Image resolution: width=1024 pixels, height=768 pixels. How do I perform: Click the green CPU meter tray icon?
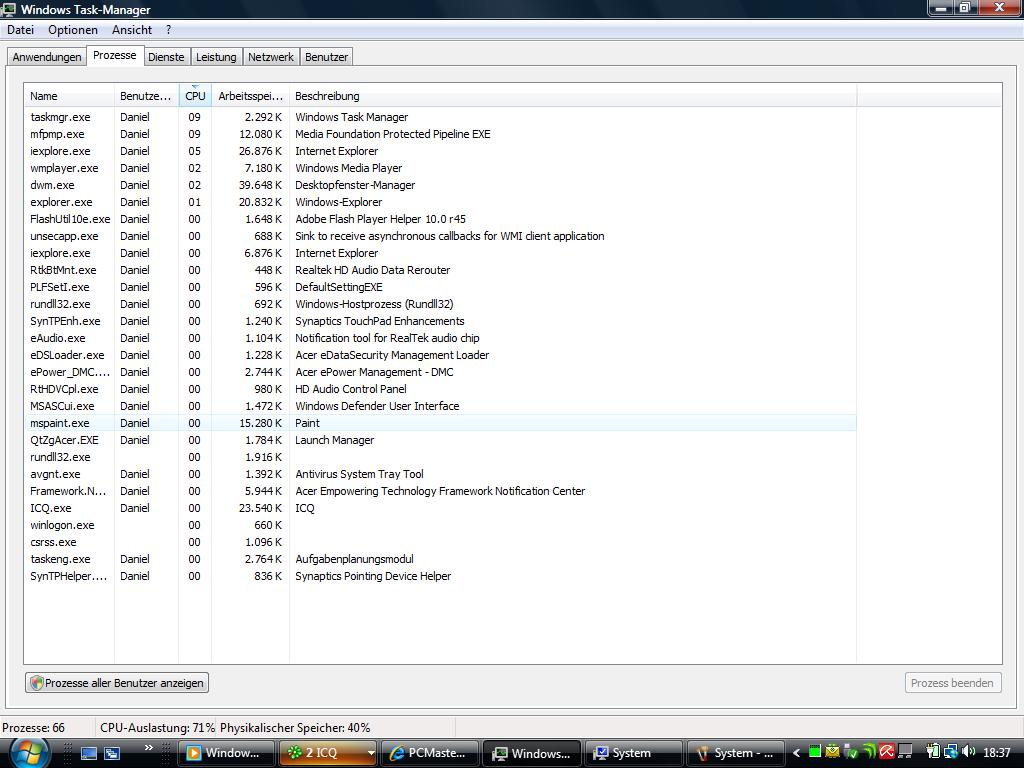815,751
